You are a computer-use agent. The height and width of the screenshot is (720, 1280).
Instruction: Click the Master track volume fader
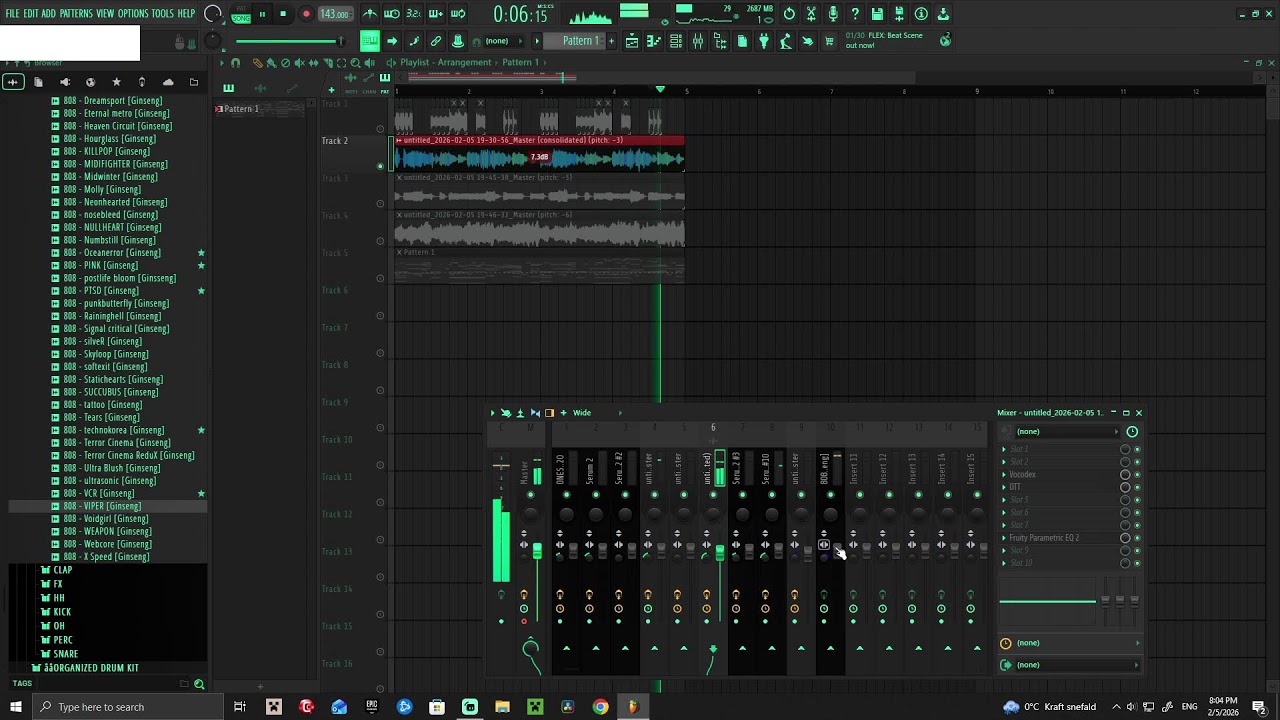[x=537, y=552]
